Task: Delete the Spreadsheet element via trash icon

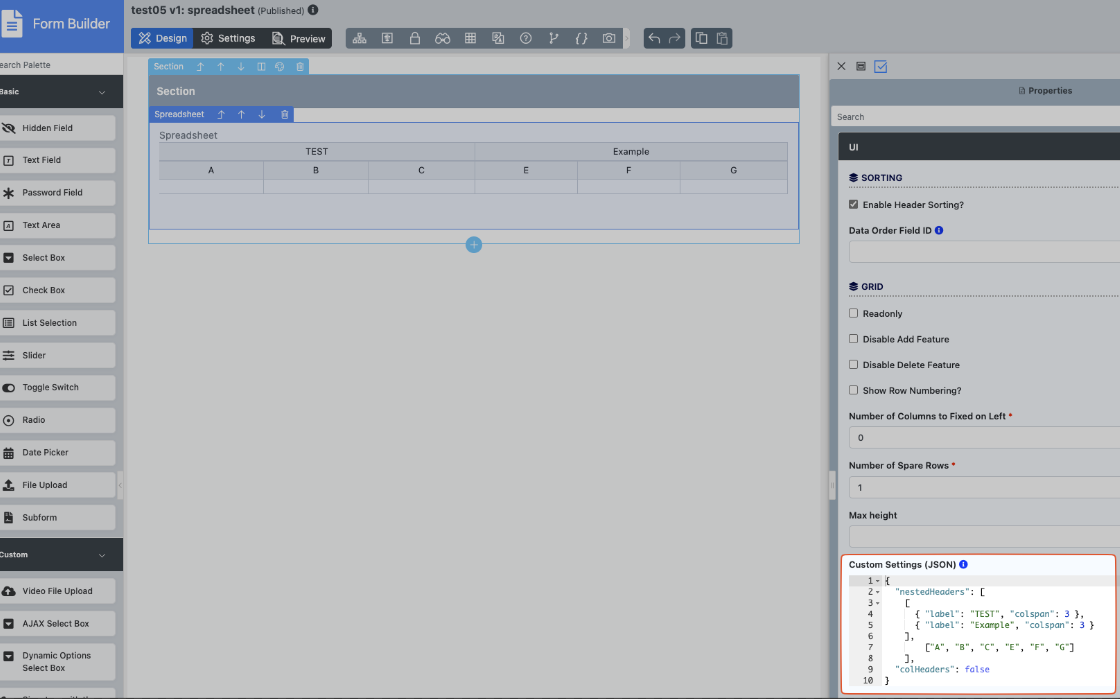Action: (x=285, y=115)
